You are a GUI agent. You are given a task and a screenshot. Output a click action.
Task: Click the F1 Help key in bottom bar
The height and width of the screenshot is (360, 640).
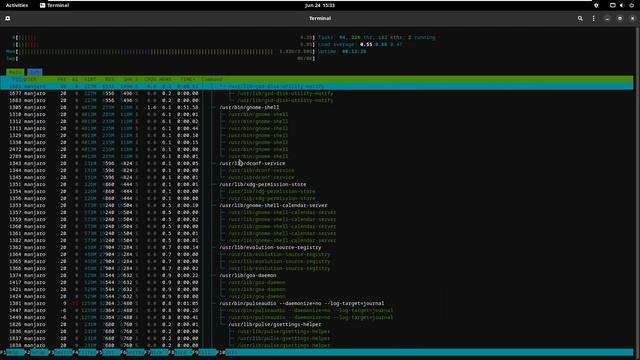click(x=12, y=352)
